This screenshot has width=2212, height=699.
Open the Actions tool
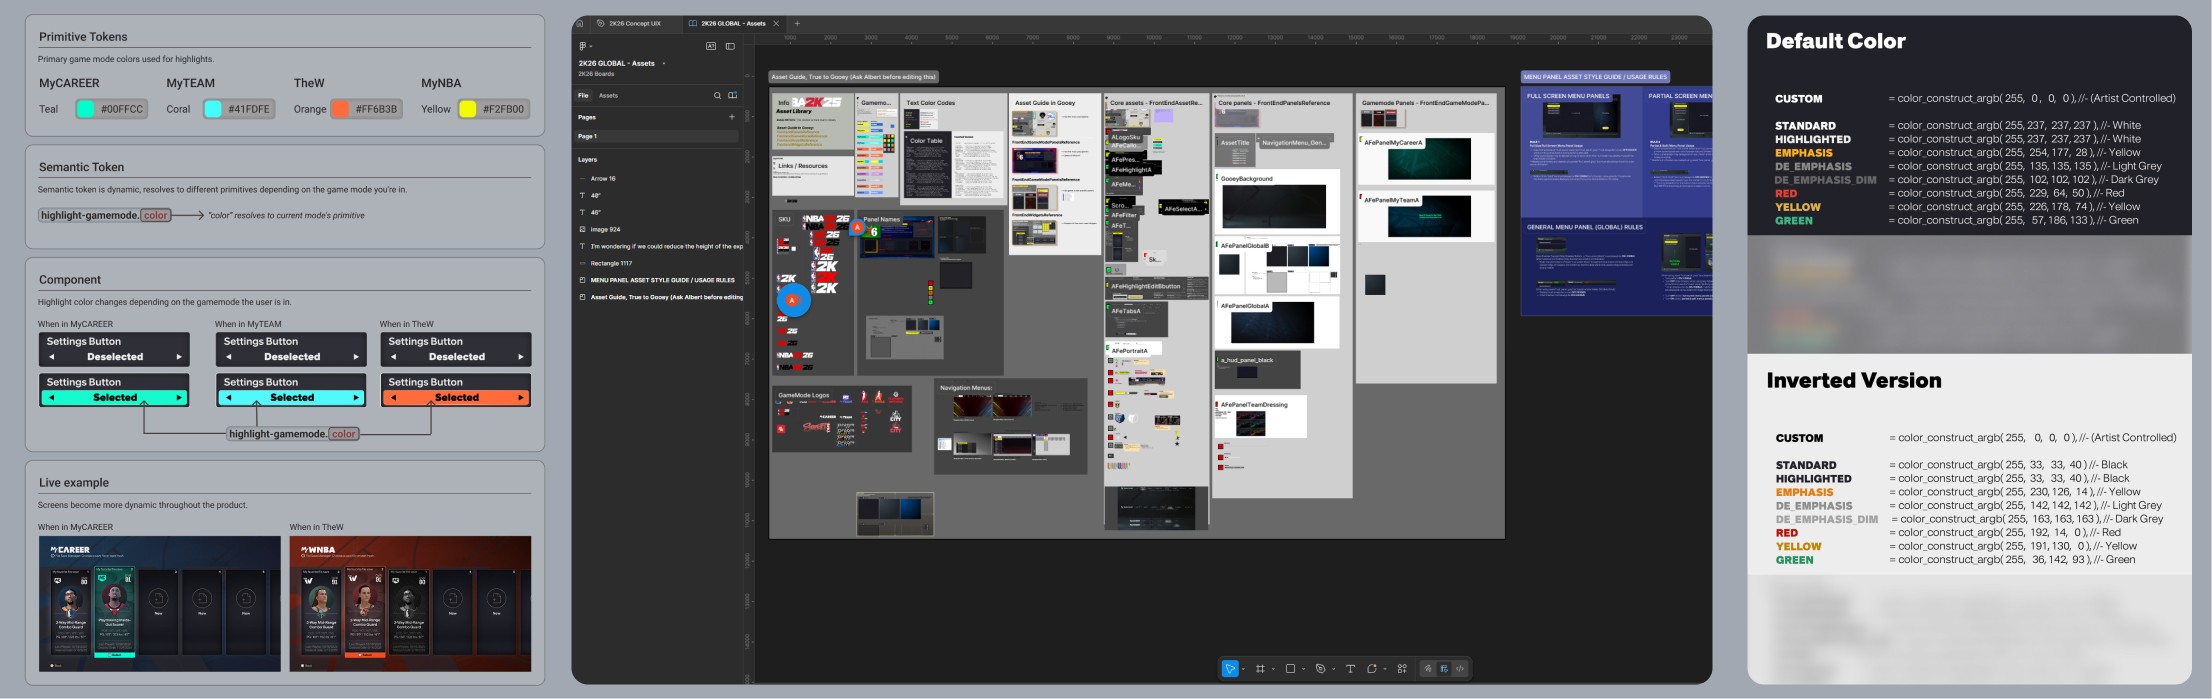coord(1402,669)
